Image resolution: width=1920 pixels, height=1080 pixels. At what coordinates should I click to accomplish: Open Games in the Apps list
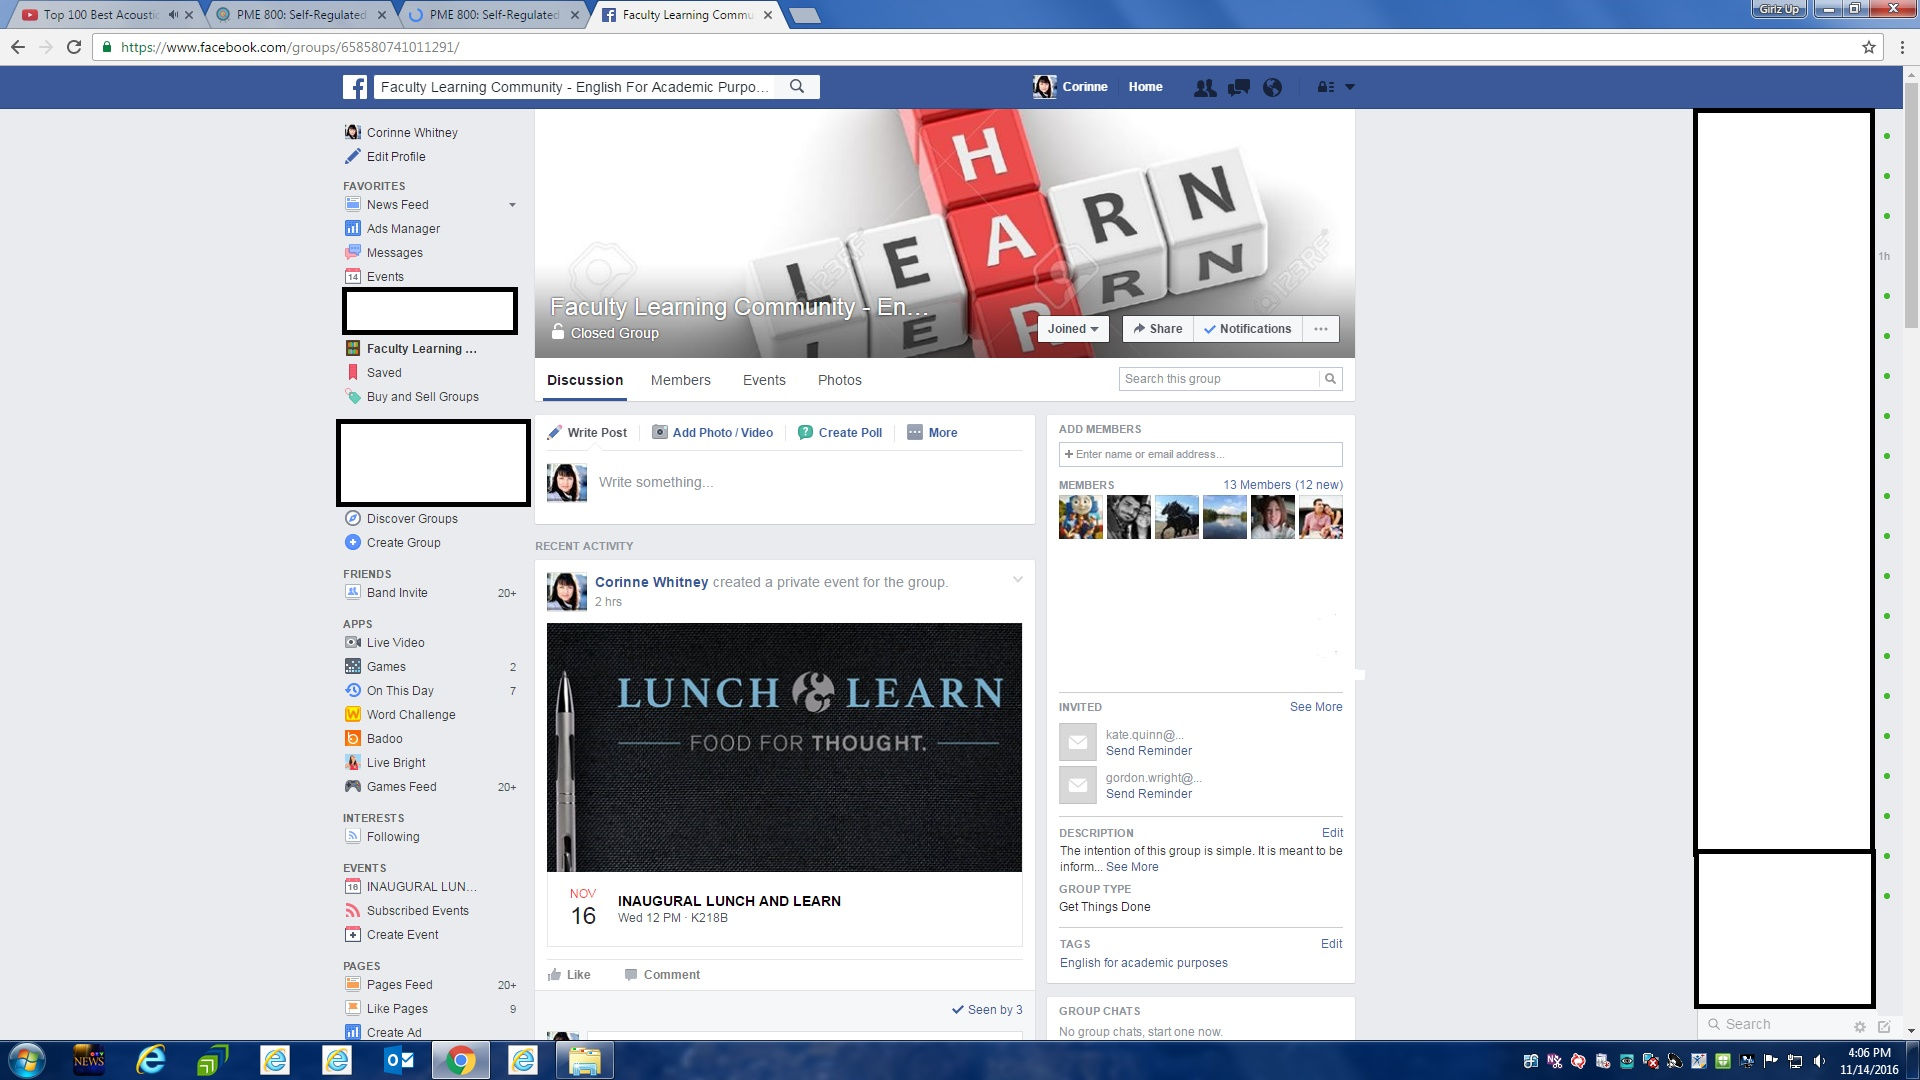tap(386, 667)
